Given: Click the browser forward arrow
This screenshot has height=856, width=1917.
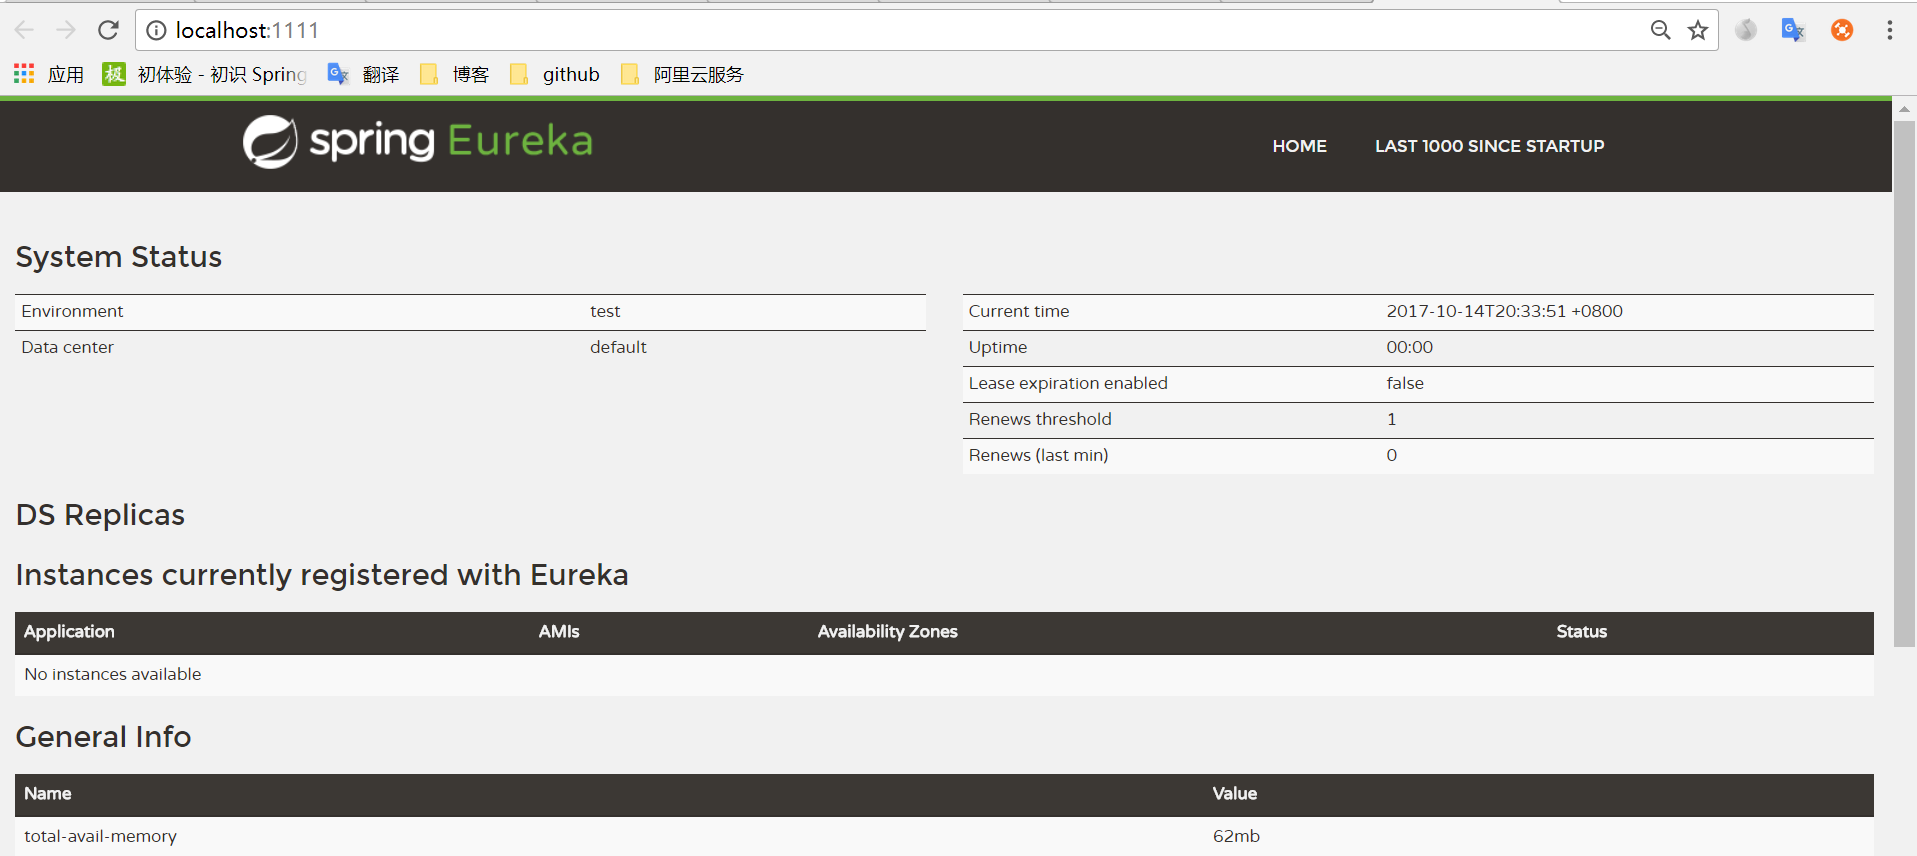Looking at the screenshot, I should (x=66, y=30).
